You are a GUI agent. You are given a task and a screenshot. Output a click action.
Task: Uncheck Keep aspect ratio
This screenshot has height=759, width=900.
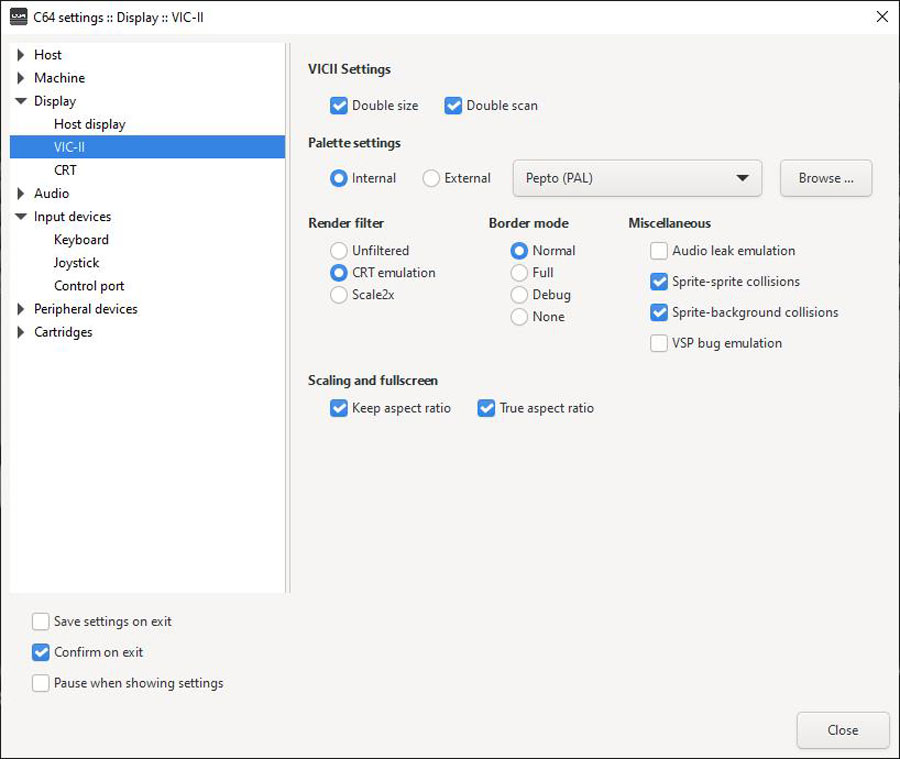click(339, 408)
